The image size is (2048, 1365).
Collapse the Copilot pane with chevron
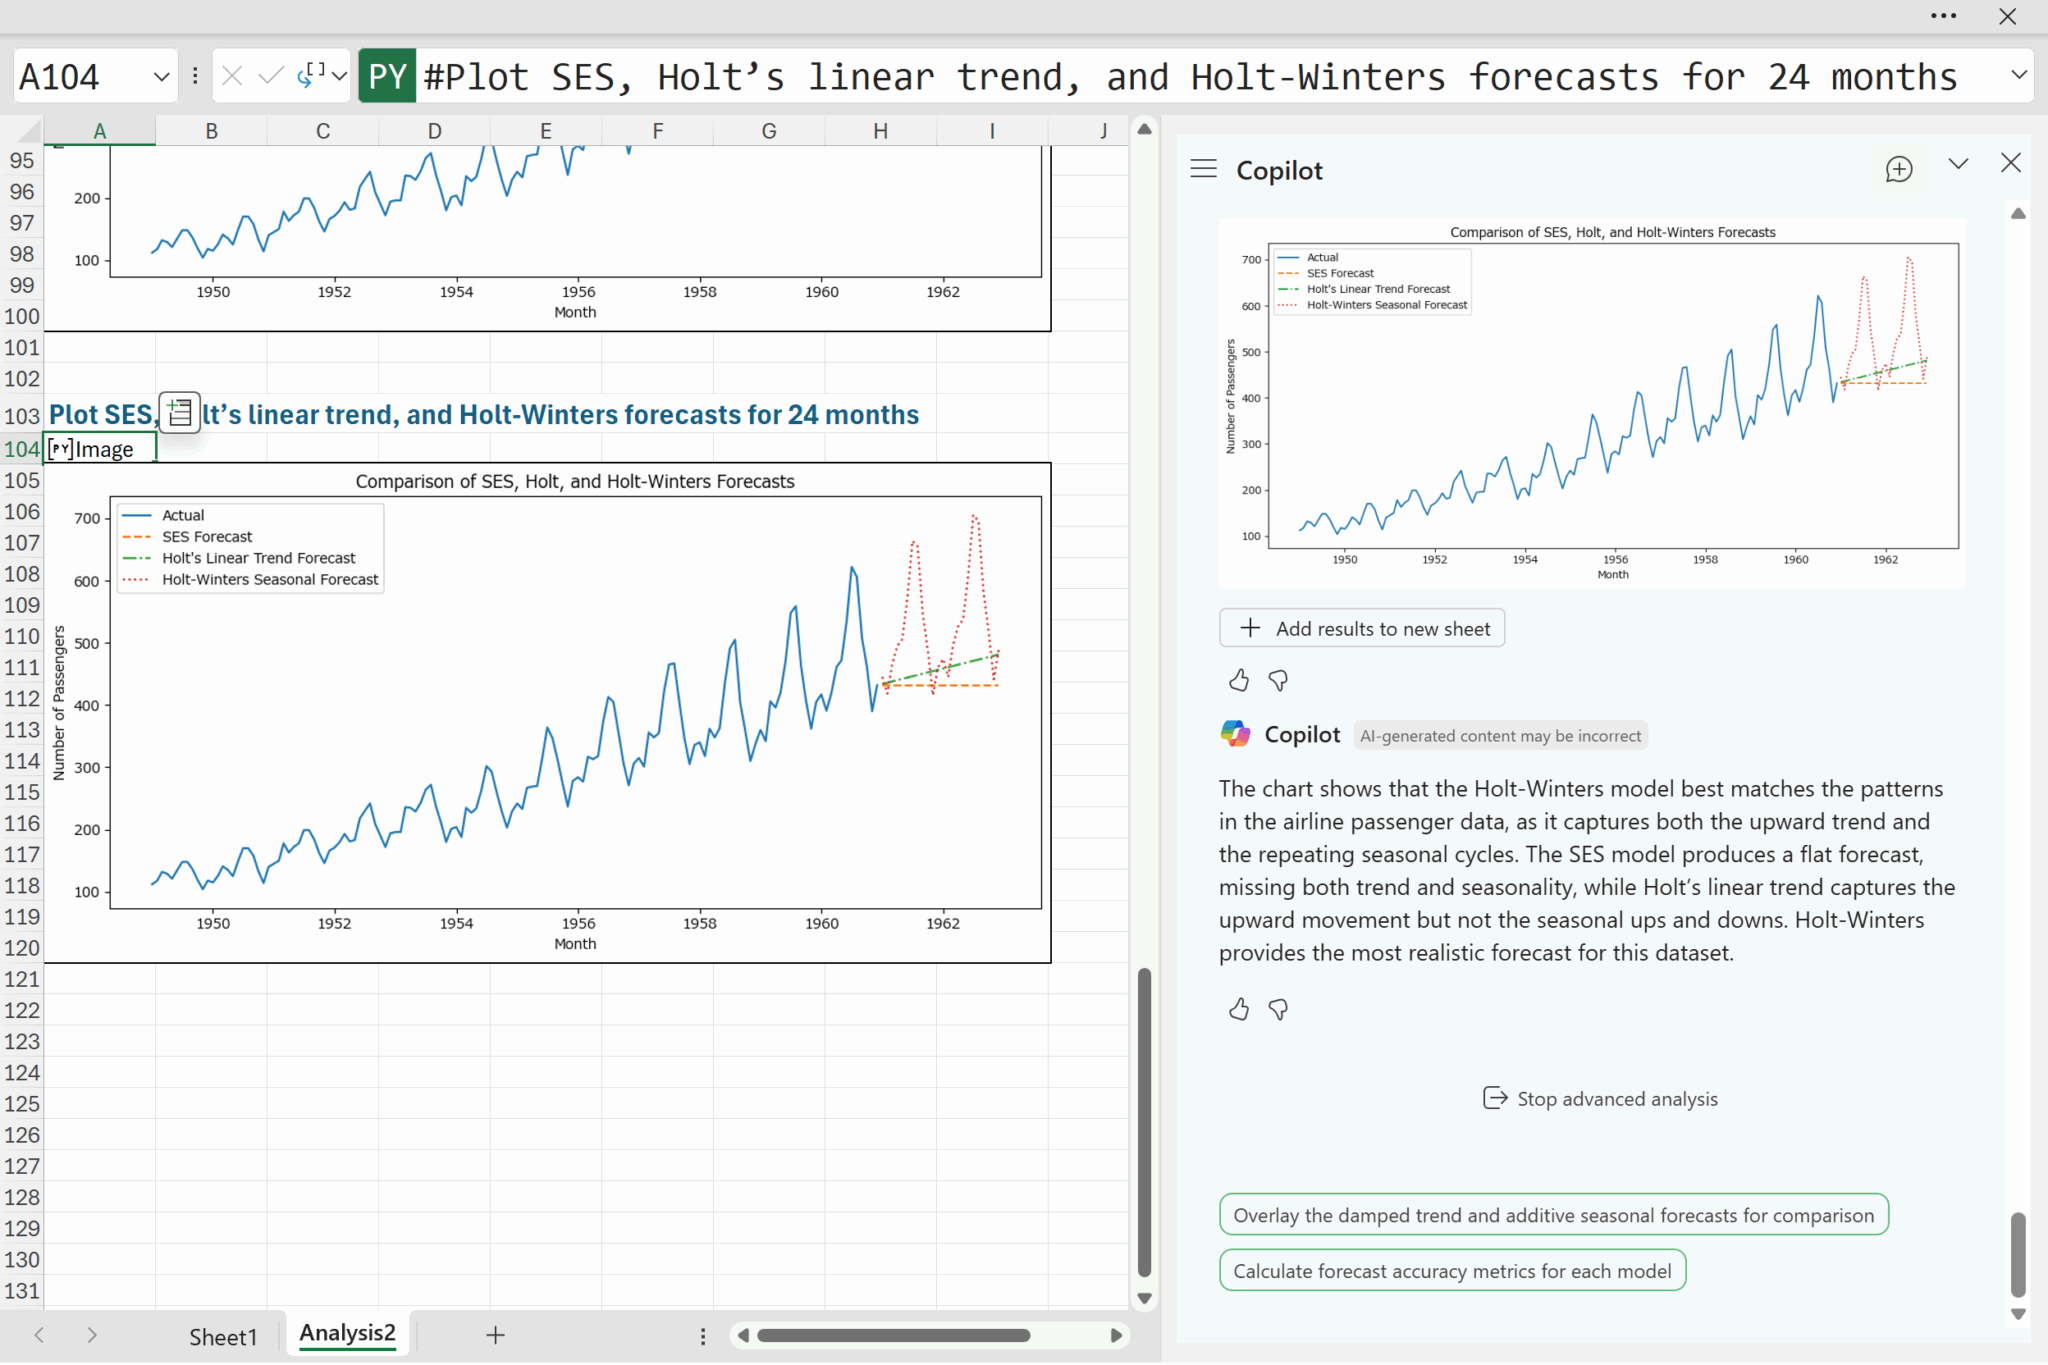pyautogui.click(x=1958, y=164)
